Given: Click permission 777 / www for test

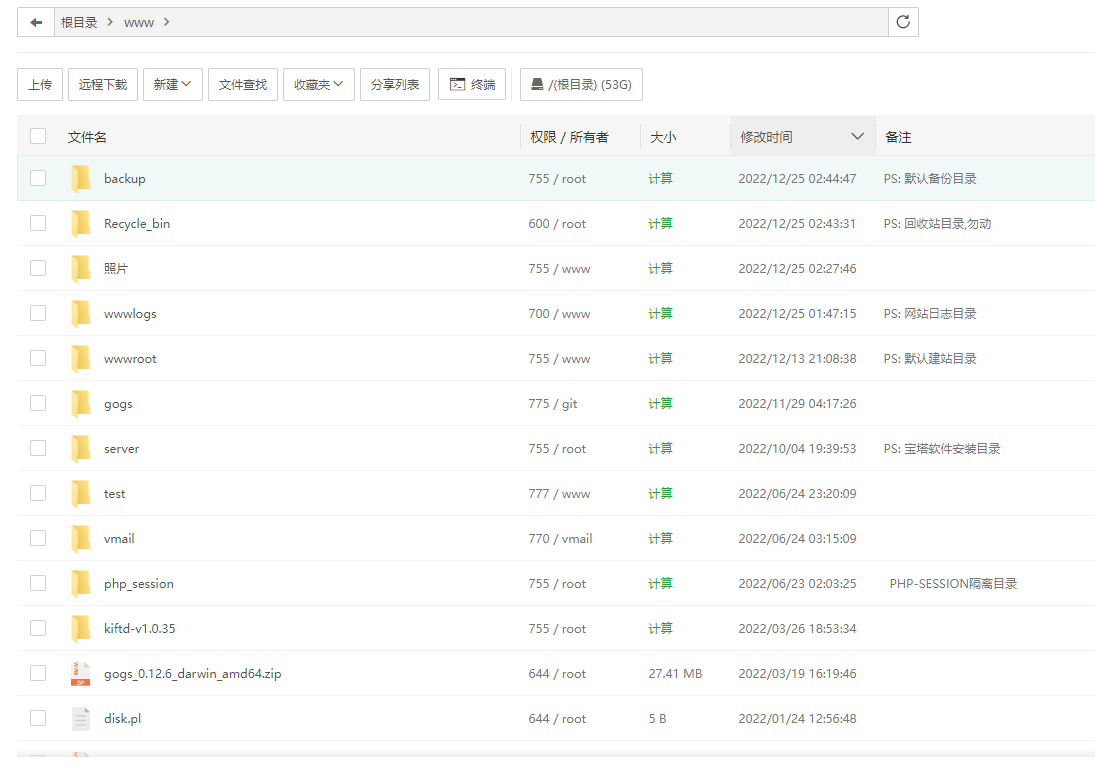Looking at the screenshot, I should tap(559, 494).
